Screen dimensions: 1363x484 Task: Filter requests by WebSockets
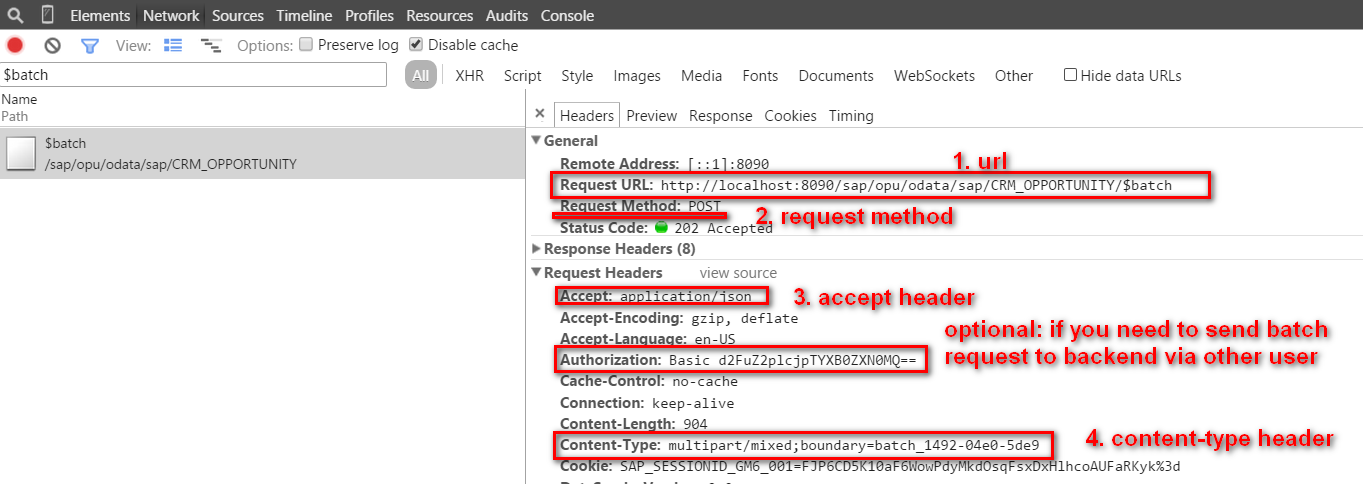pyautogui.click(x=934, y=76)
